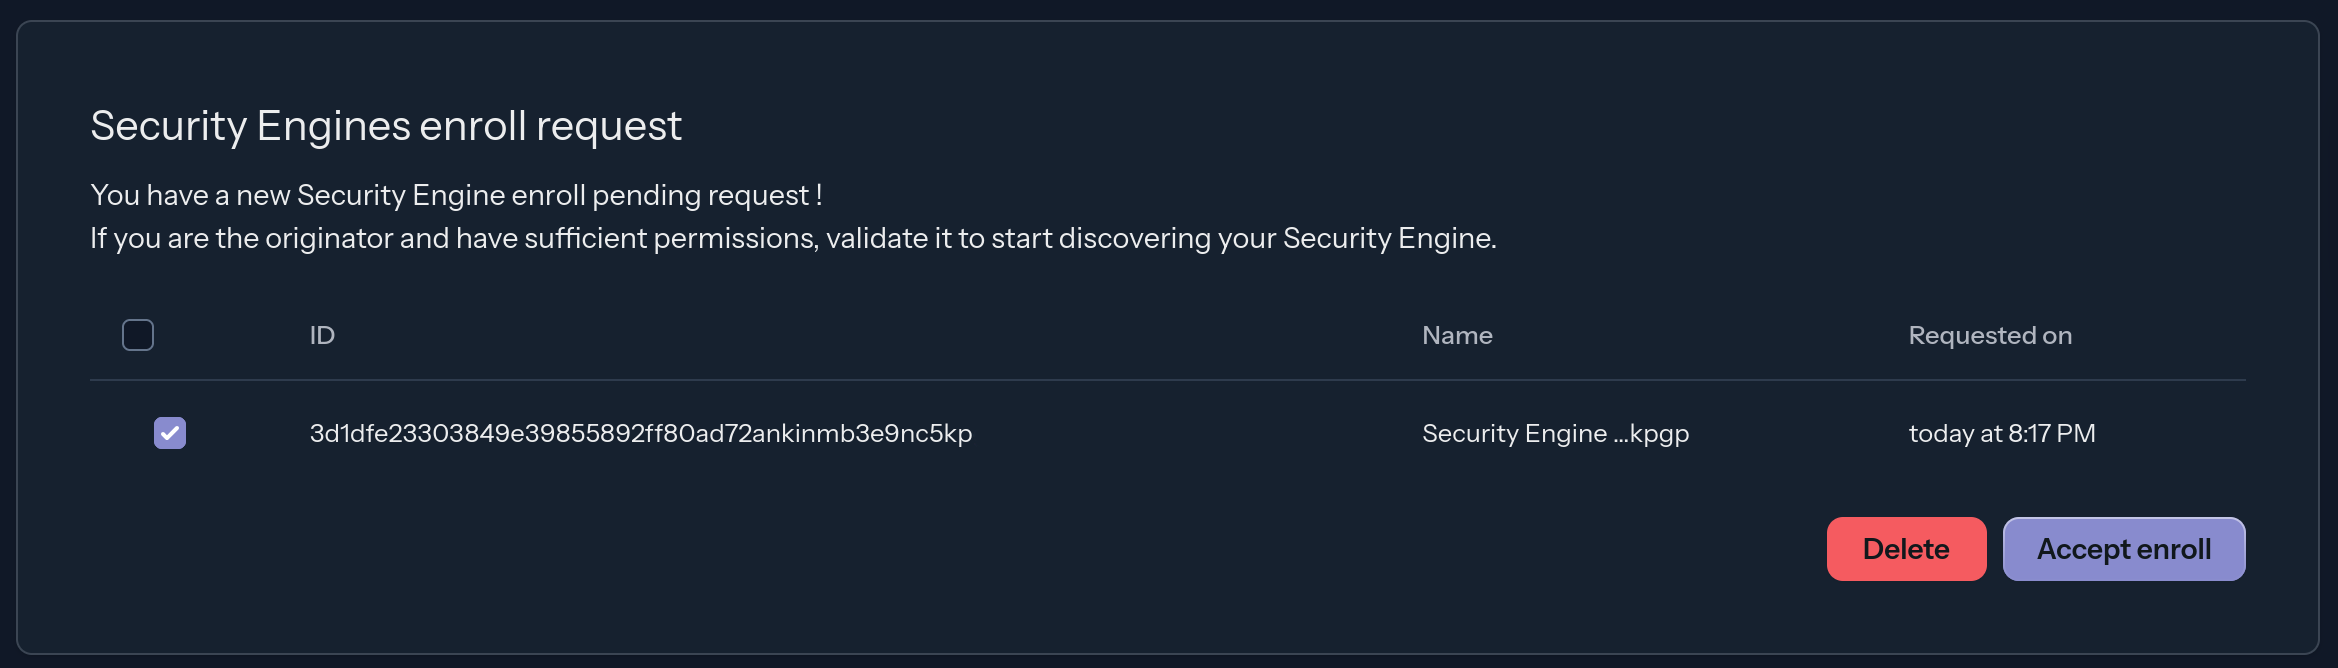Click the Name column header
2338x668 pixels.
(x=1457, y=335)
